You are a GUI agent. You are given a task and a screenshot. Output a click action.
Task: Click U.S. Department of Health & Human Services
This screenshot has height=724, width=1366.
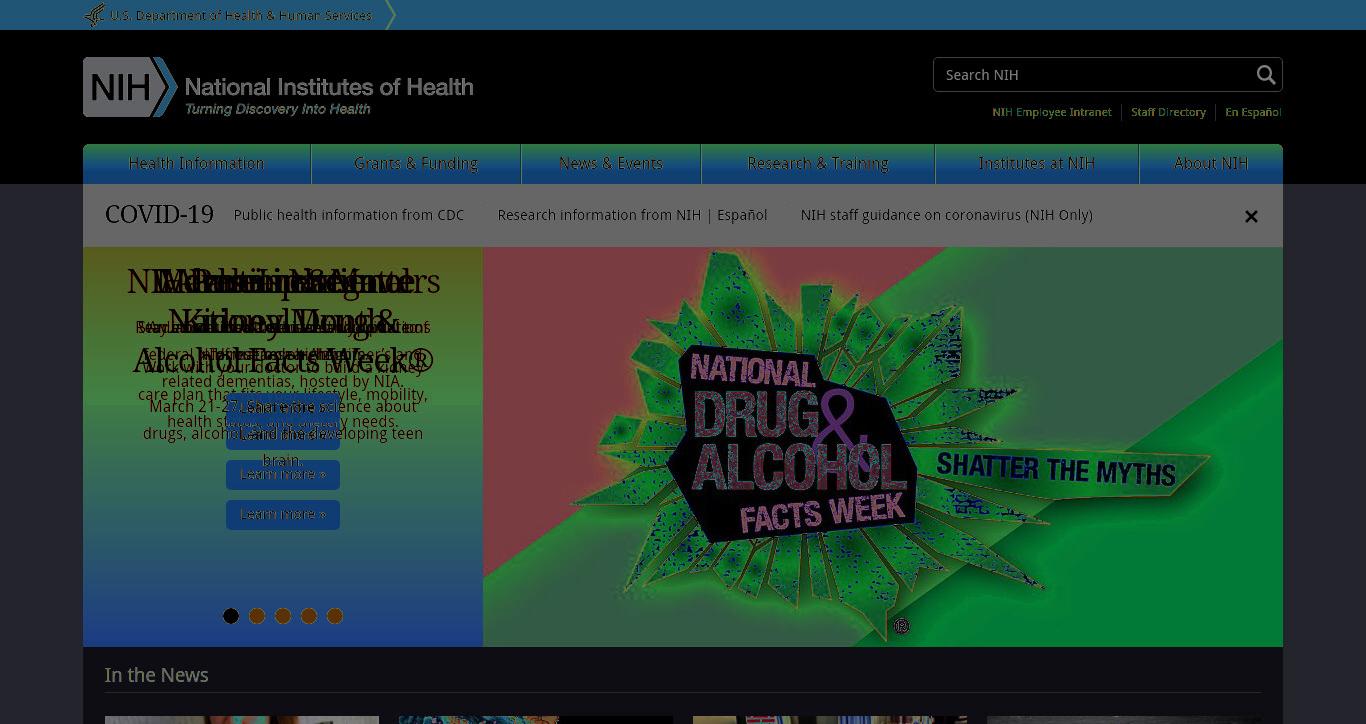point(241,15)
